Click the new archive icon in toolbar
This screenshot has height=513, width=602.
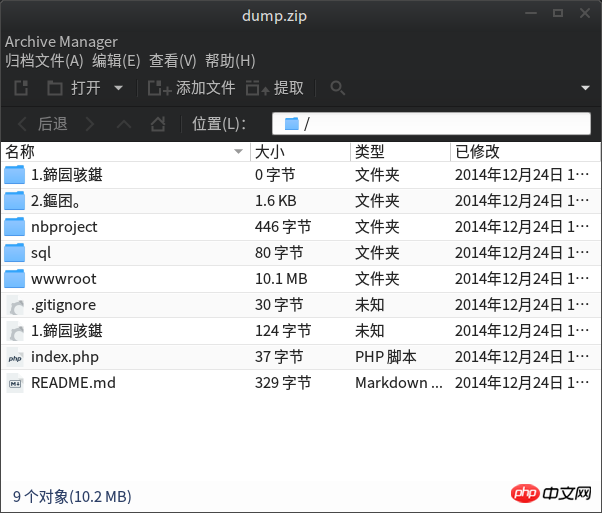tap(21, 88)
